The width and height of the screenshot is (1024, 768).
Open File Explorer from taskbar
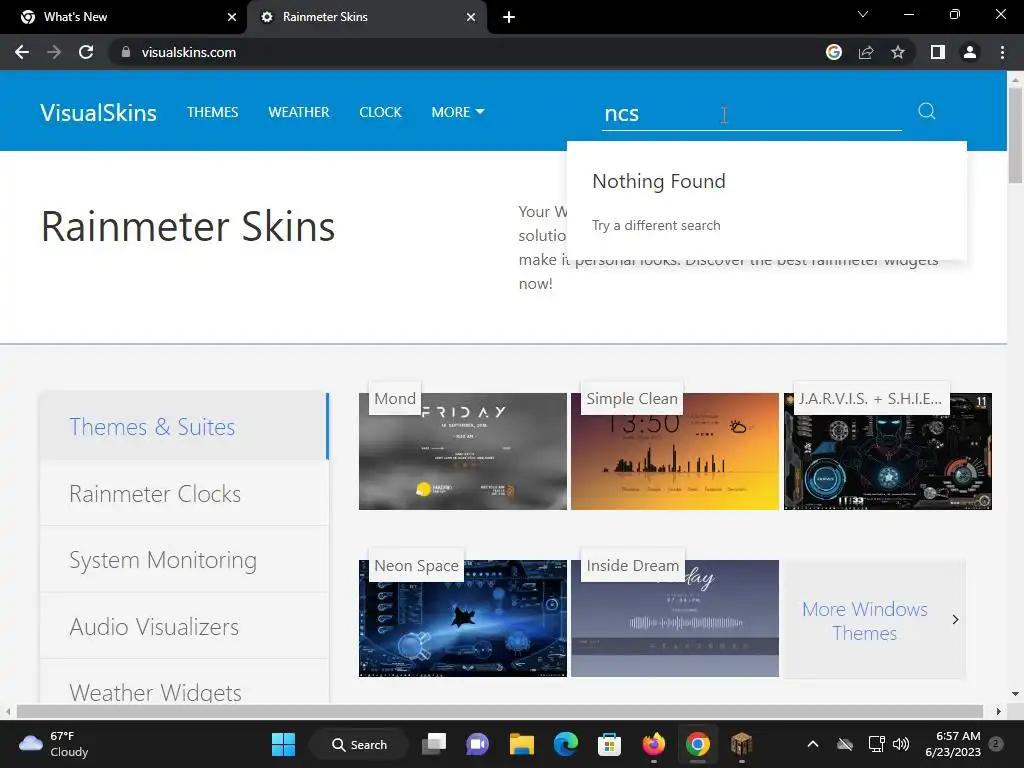522,744
